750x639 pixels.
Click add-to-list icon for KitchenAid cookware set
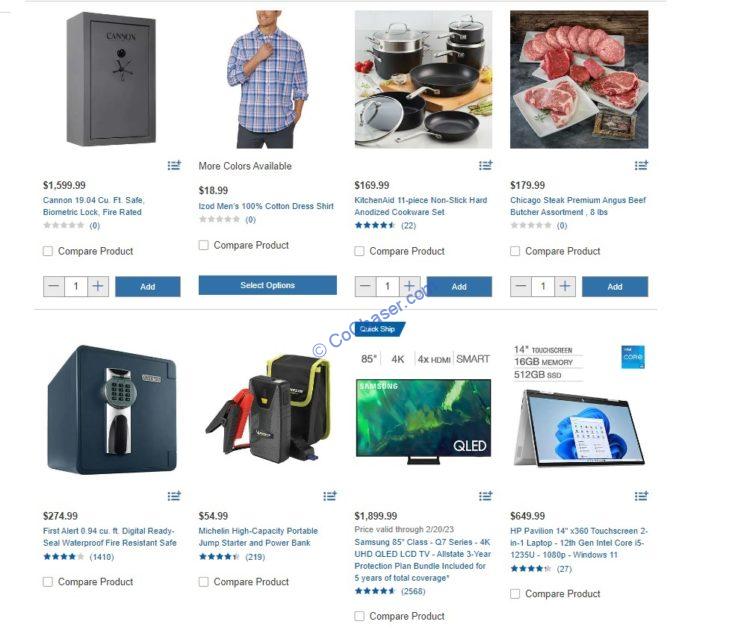(485, 165)
